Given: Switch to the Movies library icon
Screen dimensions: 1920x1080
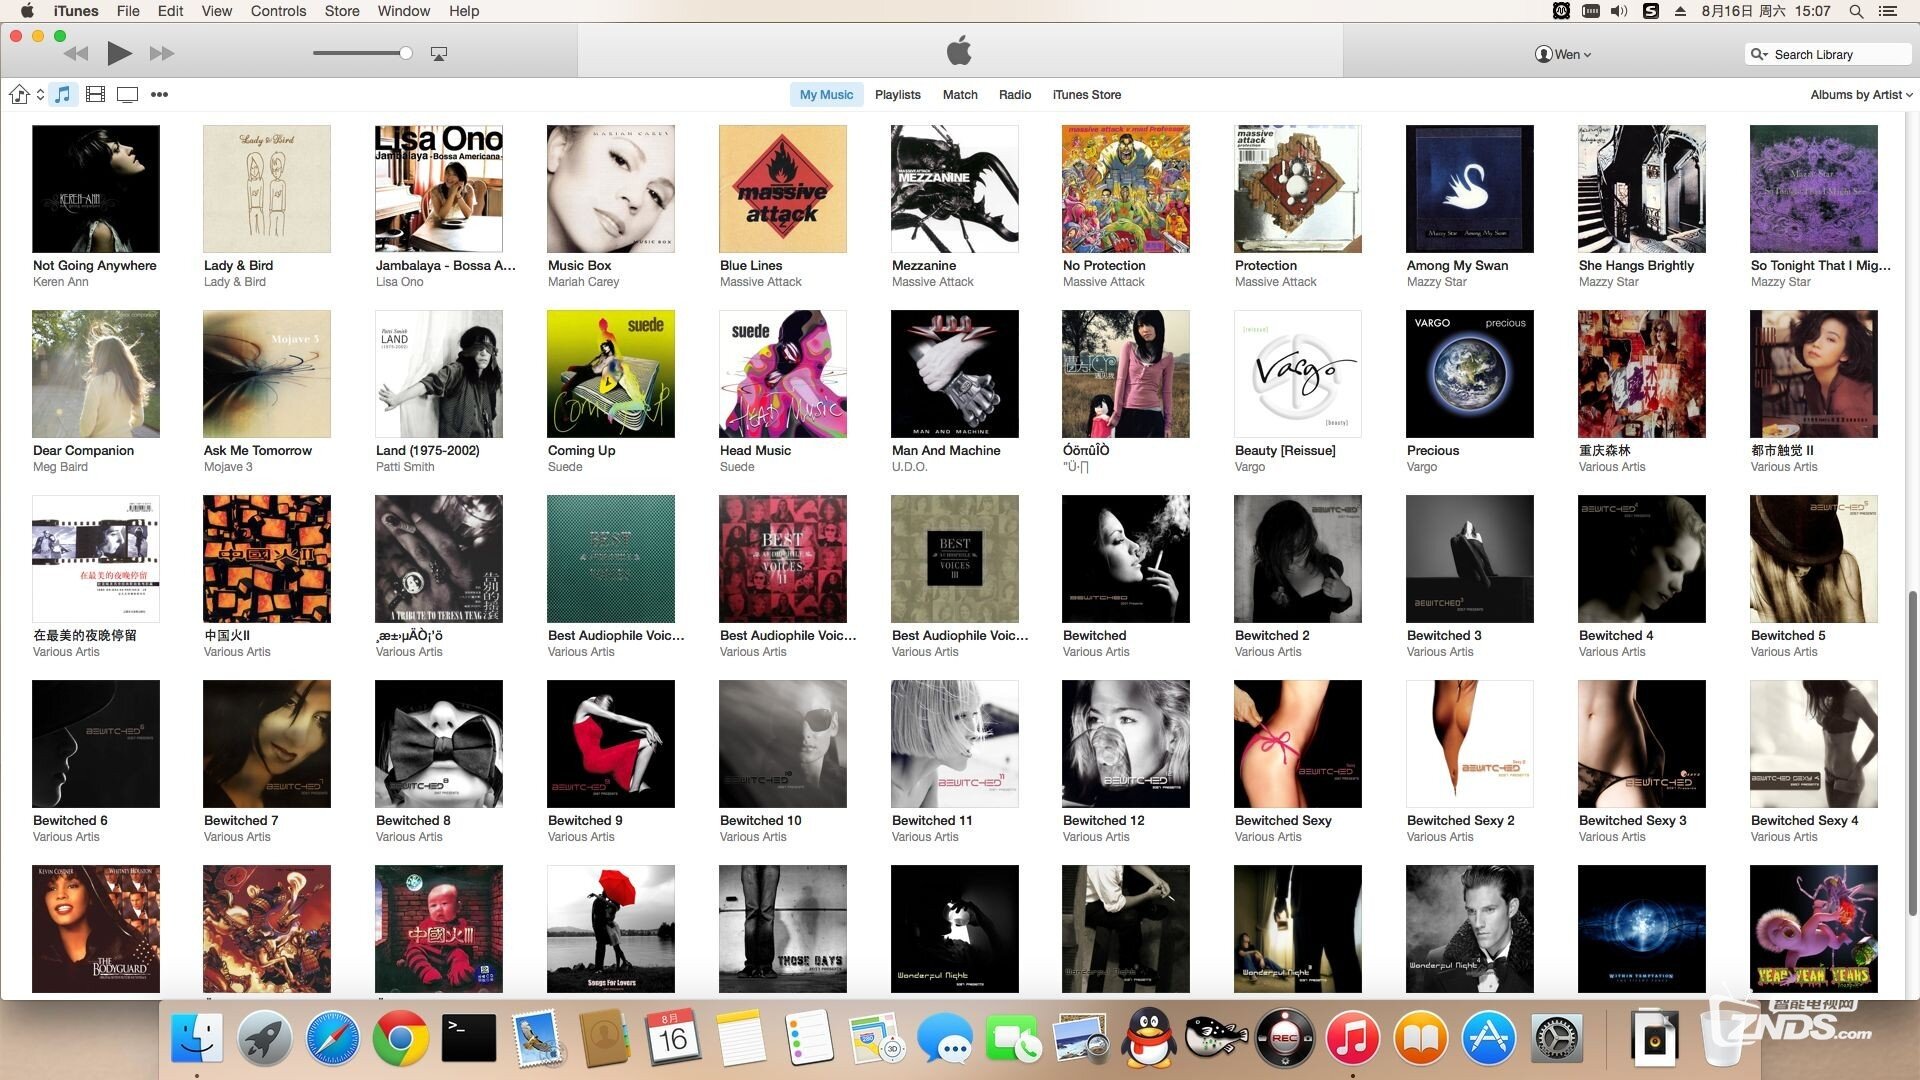Looking at the screenshot, I should tap(95, 94).
